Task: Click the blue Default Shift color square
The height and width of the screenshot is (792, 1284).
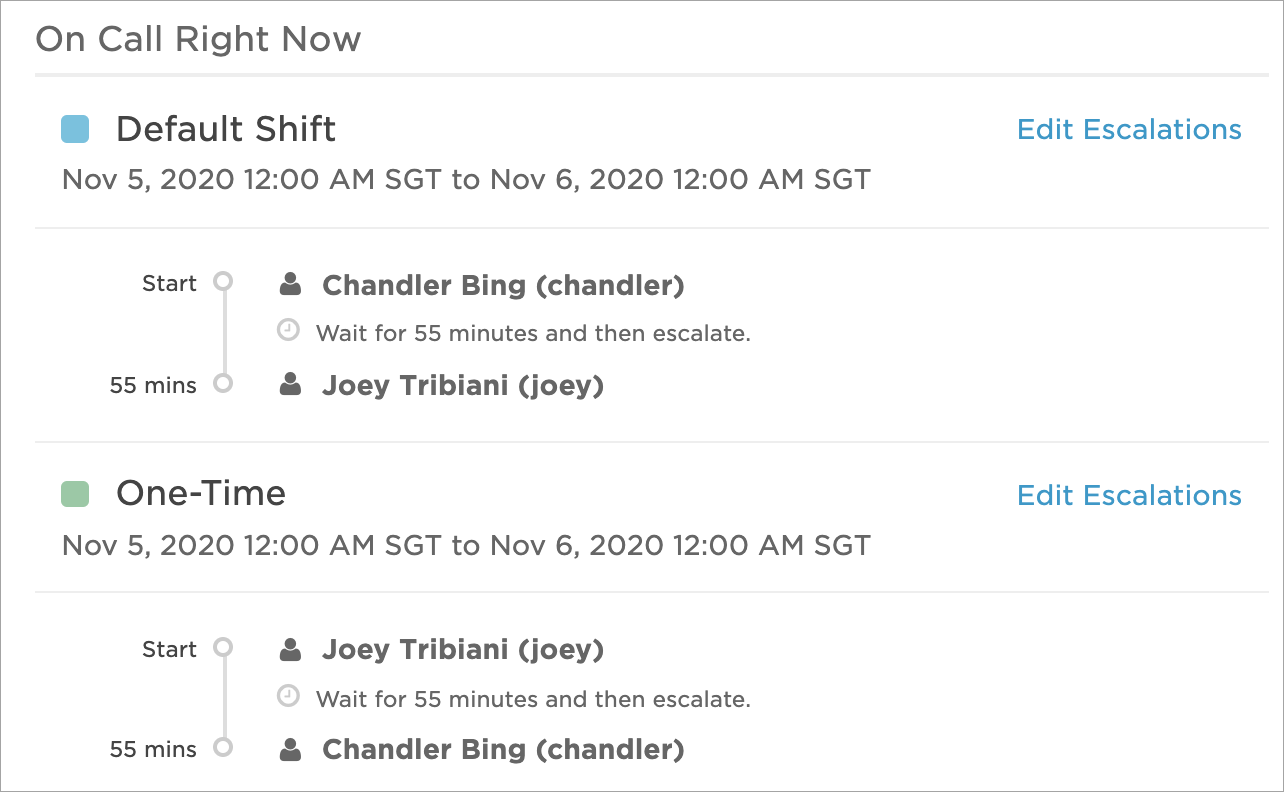Action: tap(75, 129)
